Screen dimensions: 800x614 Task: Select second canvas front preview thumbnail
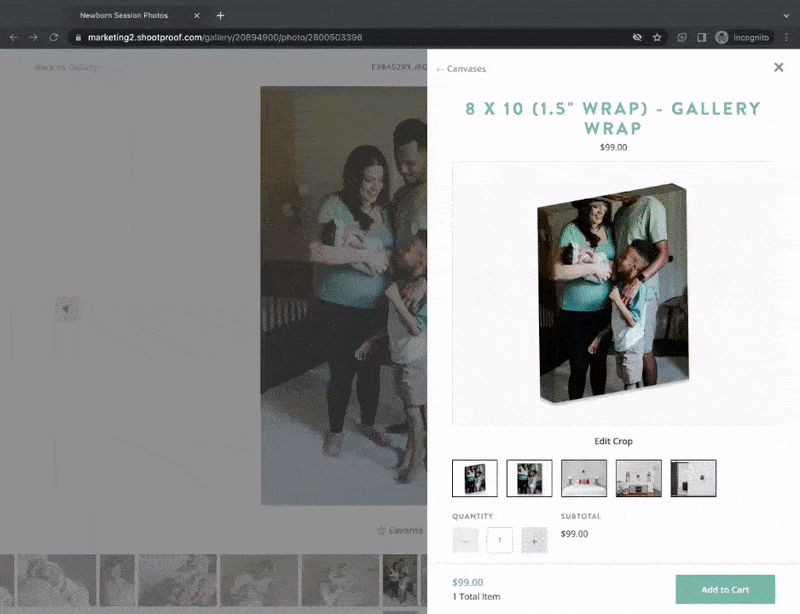[529, 478]
